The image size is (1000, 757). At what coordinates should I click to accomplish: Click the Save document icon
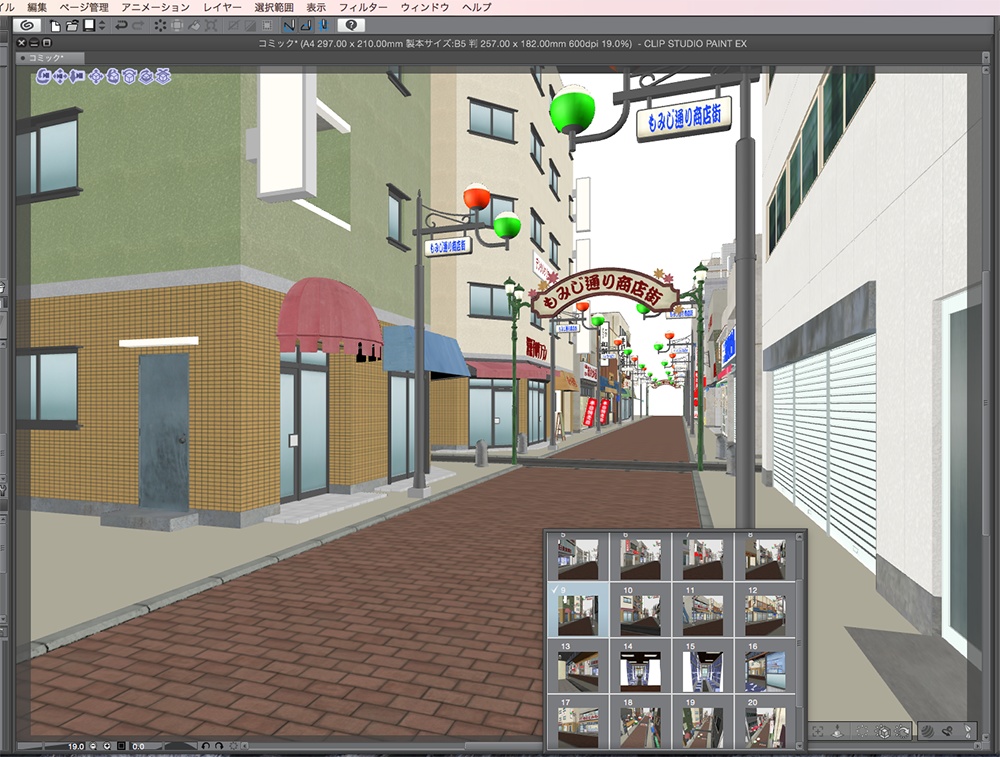click(89, 25)
